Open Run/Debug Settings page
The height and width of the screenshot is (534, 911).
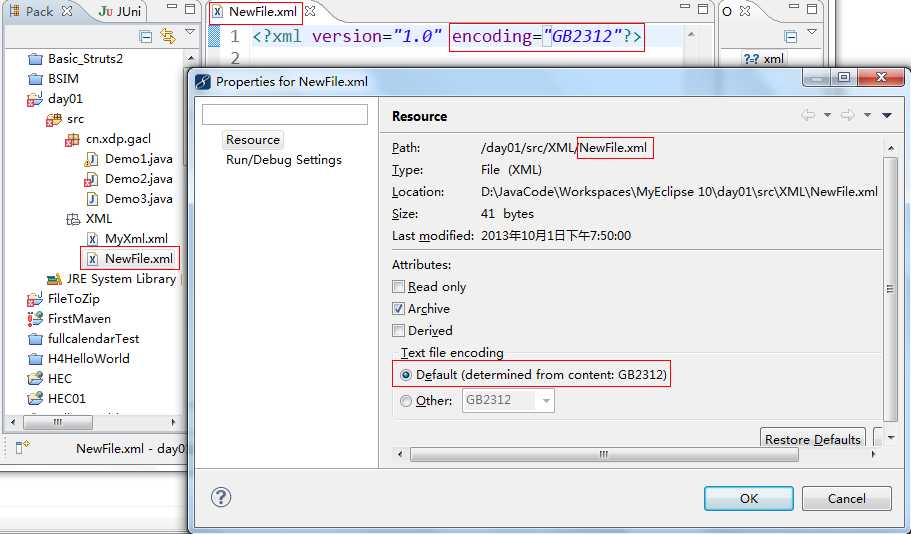(x=284, y=160)
